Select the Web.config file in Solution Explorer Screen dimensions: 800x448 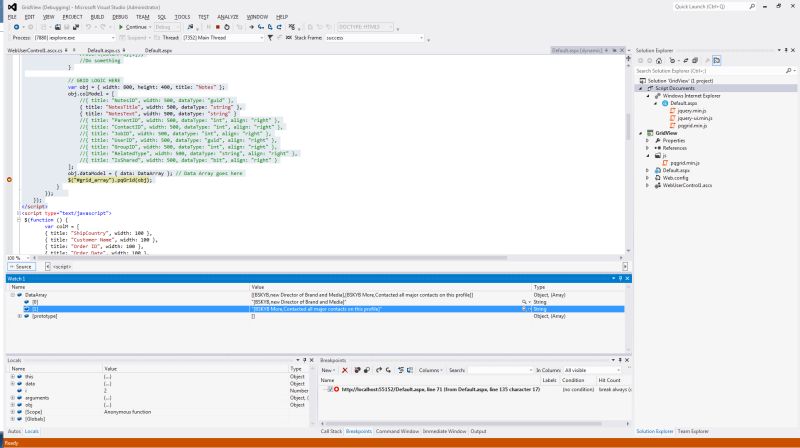[676, 178]
